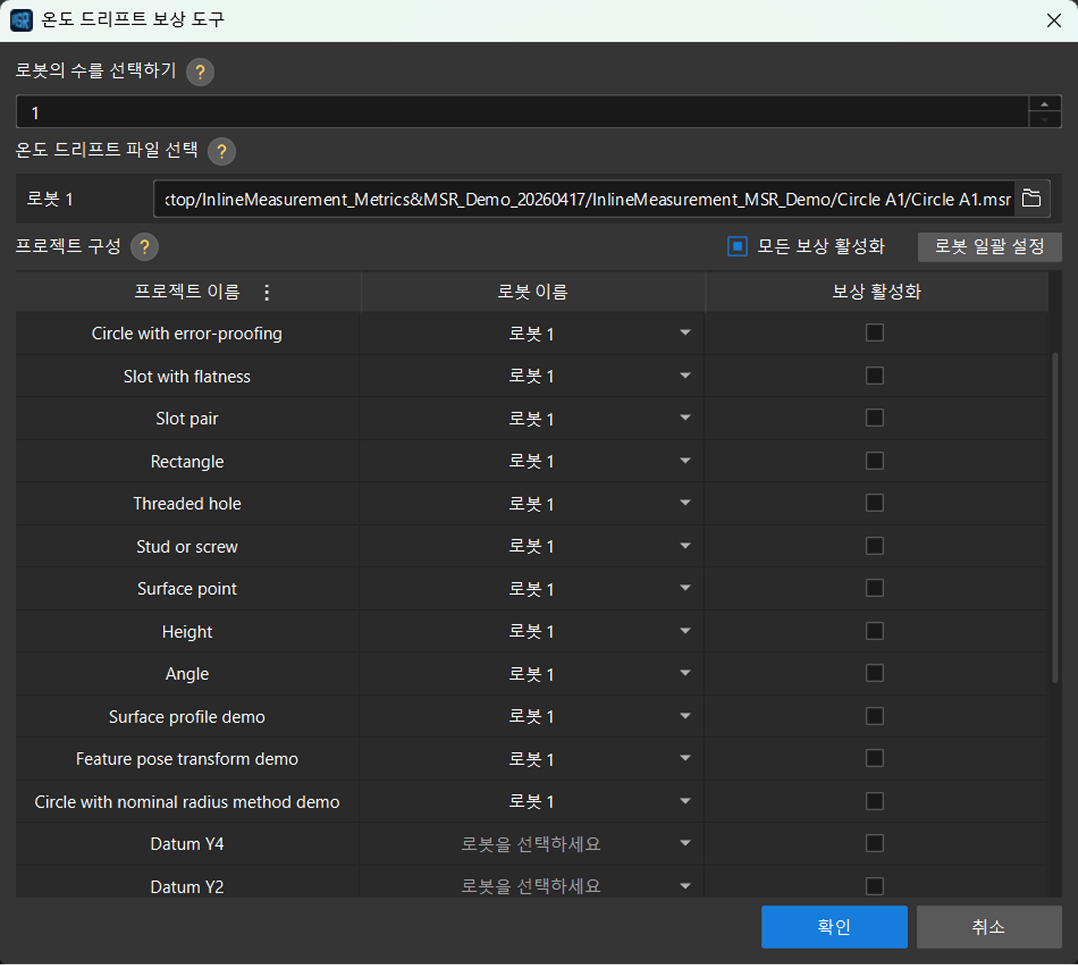Click 로봇 일괄 설정 button

point(989,246)
